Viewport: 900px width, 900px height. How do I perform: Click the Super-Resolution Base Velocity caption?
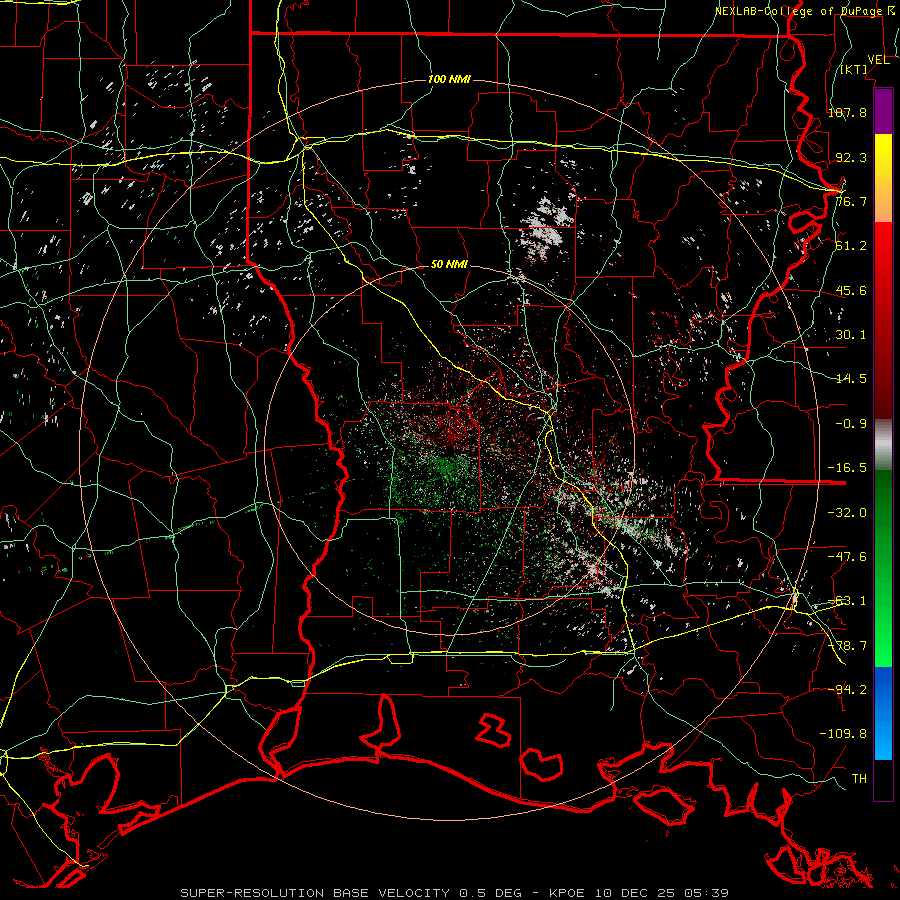455,893
